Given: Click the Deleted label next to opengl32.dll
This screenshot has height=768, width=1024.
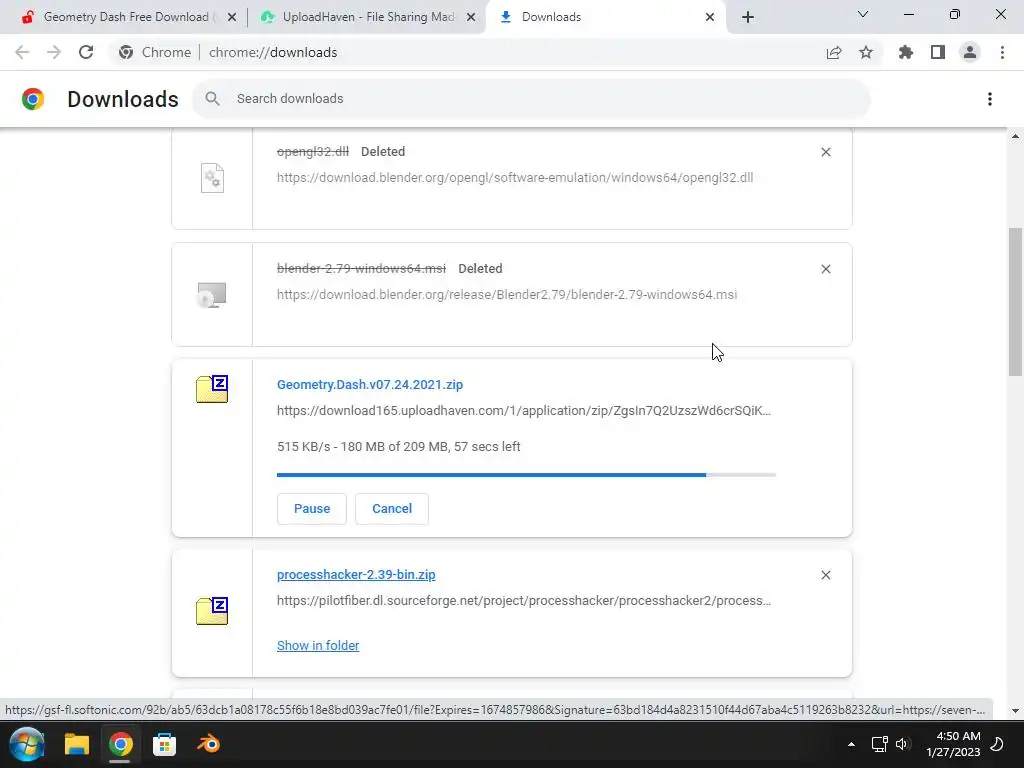Looking at the screenshot, I should click(383, 152).
